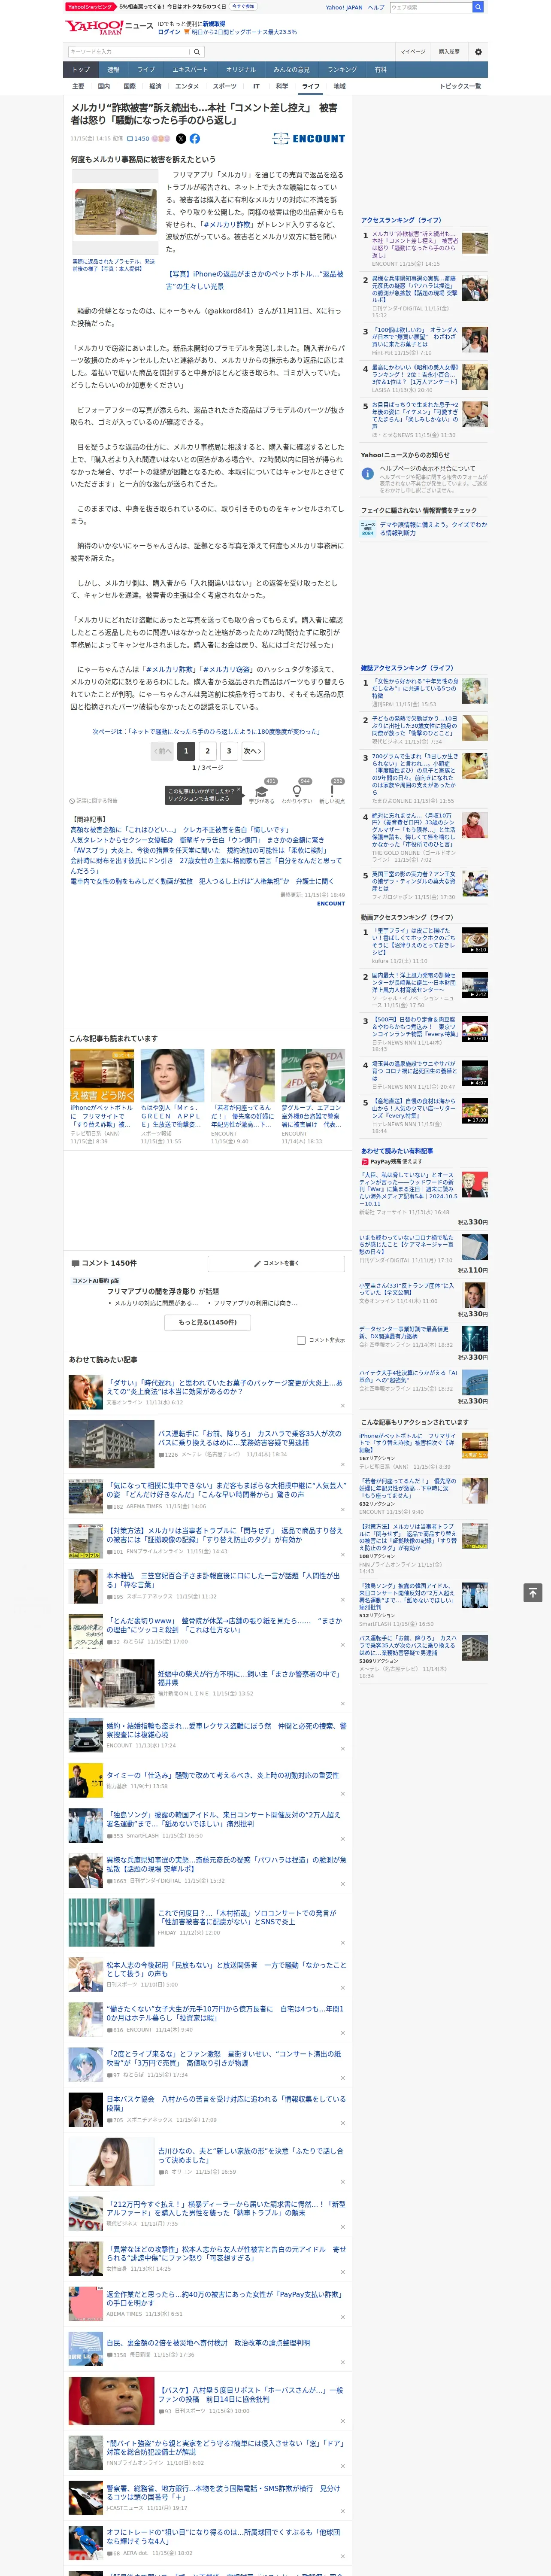
Task: Click the search magnifier button in the top bar
Action: pos(478,7)
